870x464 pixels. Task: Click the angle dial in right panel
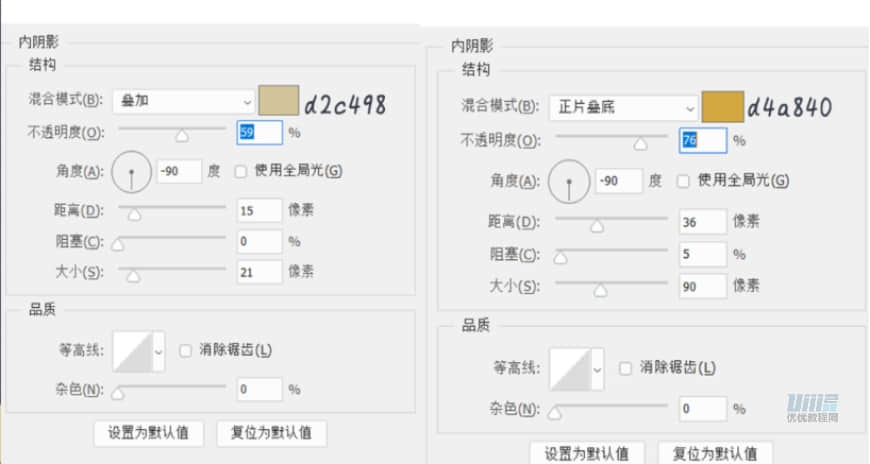569,181
